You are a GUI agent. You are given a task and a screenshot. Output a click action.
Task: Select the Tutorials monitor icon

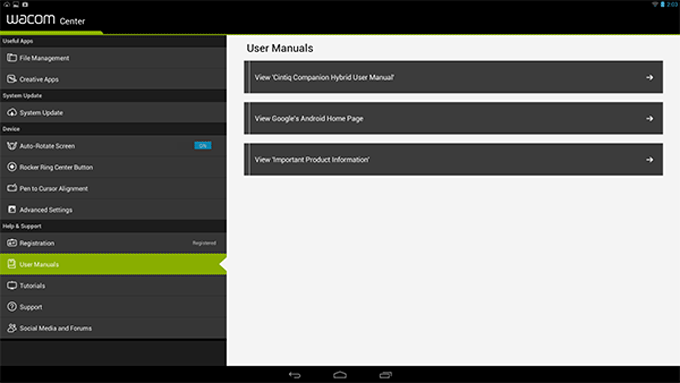(x=12, y=285)
